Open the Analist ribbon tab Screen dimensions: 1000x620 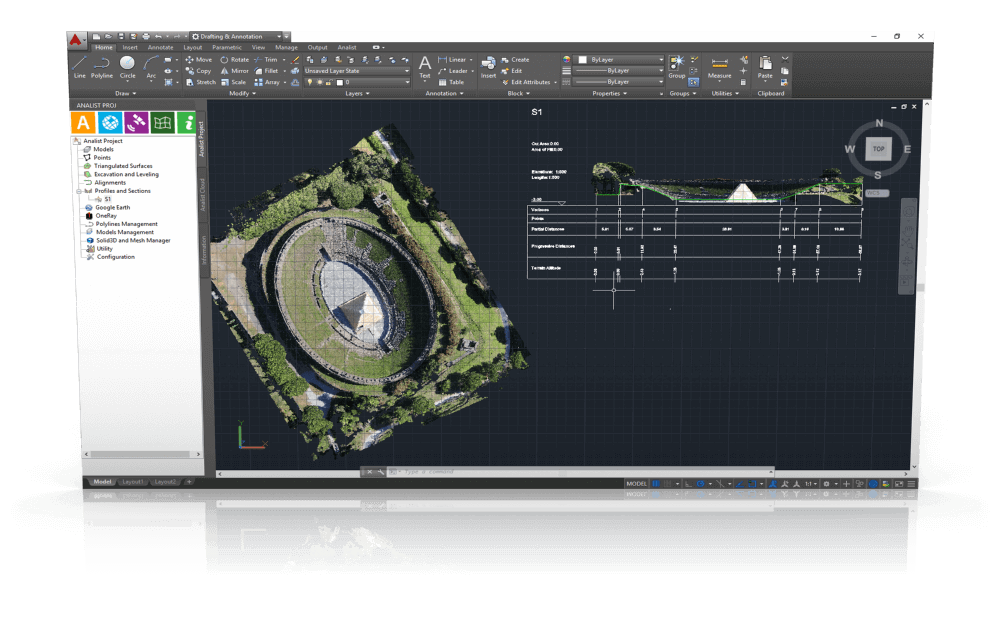[x=347, y=47]
